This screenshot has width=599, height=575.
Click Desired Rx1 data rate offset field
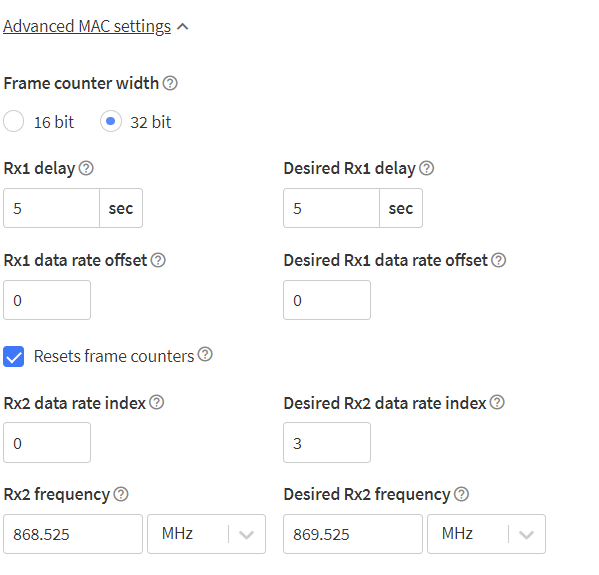[x=327, y=300]
